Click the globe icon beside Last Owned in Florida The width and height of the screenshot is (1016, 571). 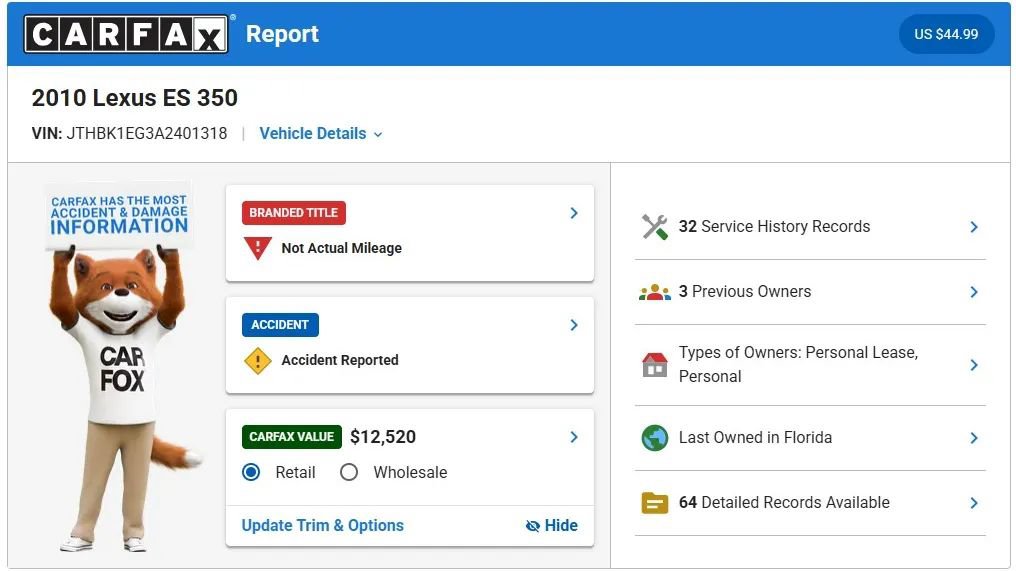[x=654, y=438]
